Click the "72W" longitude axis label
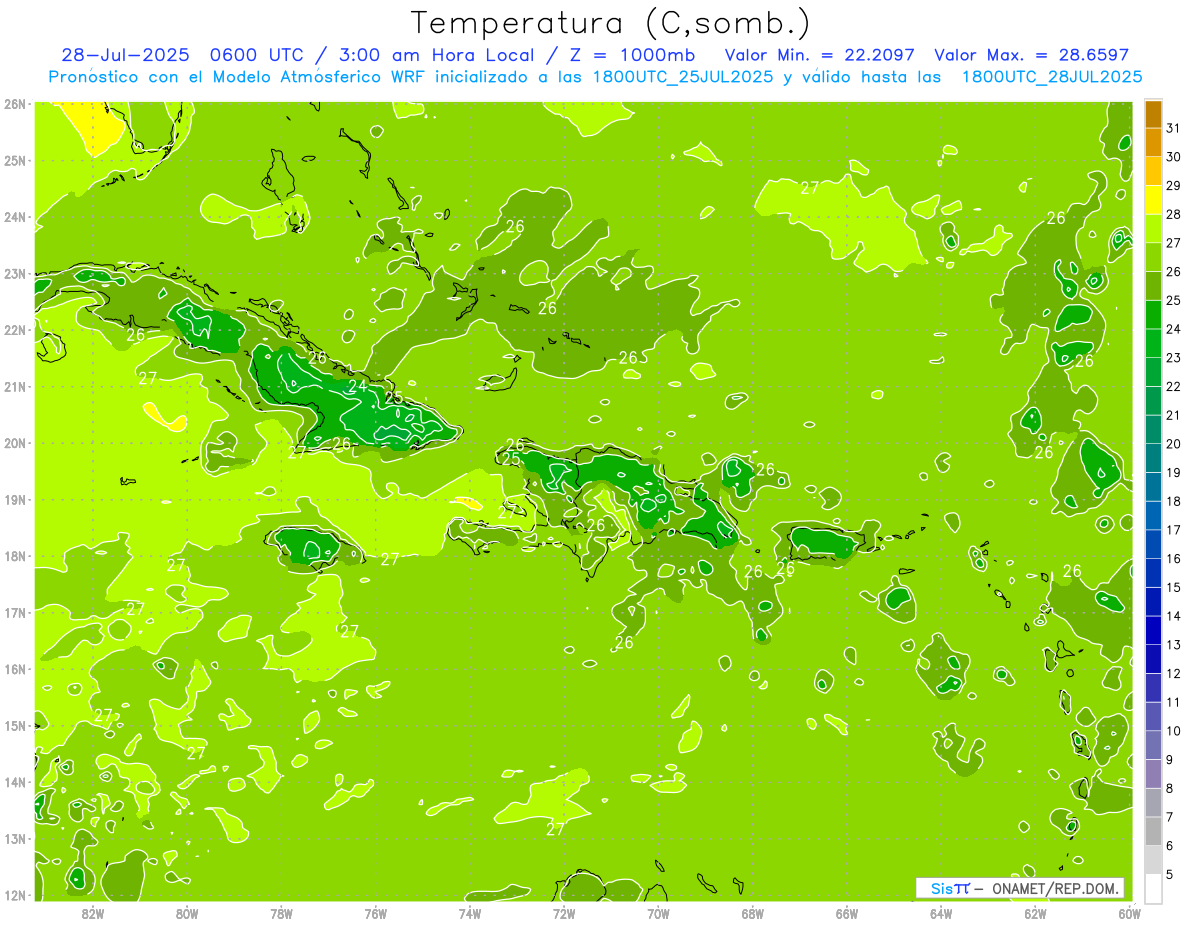The image size is (1200, 927). click(564, 912)
